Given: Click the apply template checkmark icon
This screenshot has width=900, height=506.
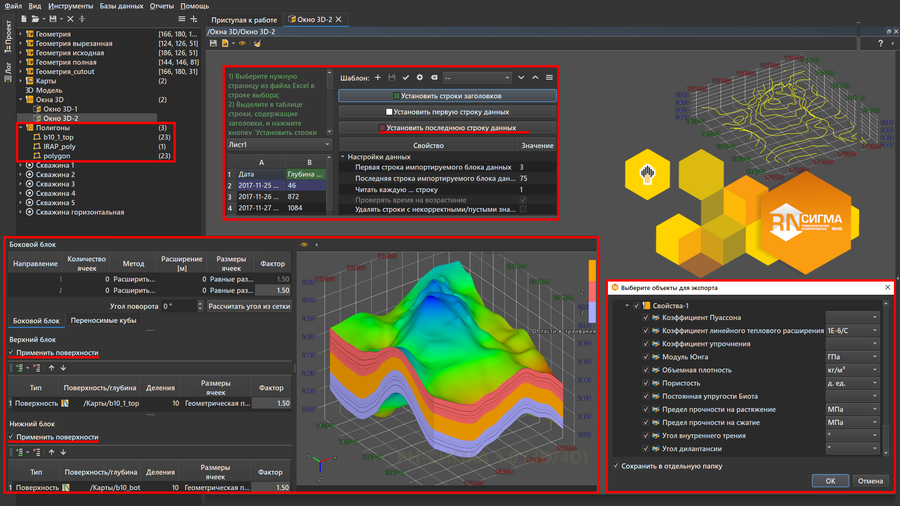Looking at the screenshot, I should click(406, 77).
